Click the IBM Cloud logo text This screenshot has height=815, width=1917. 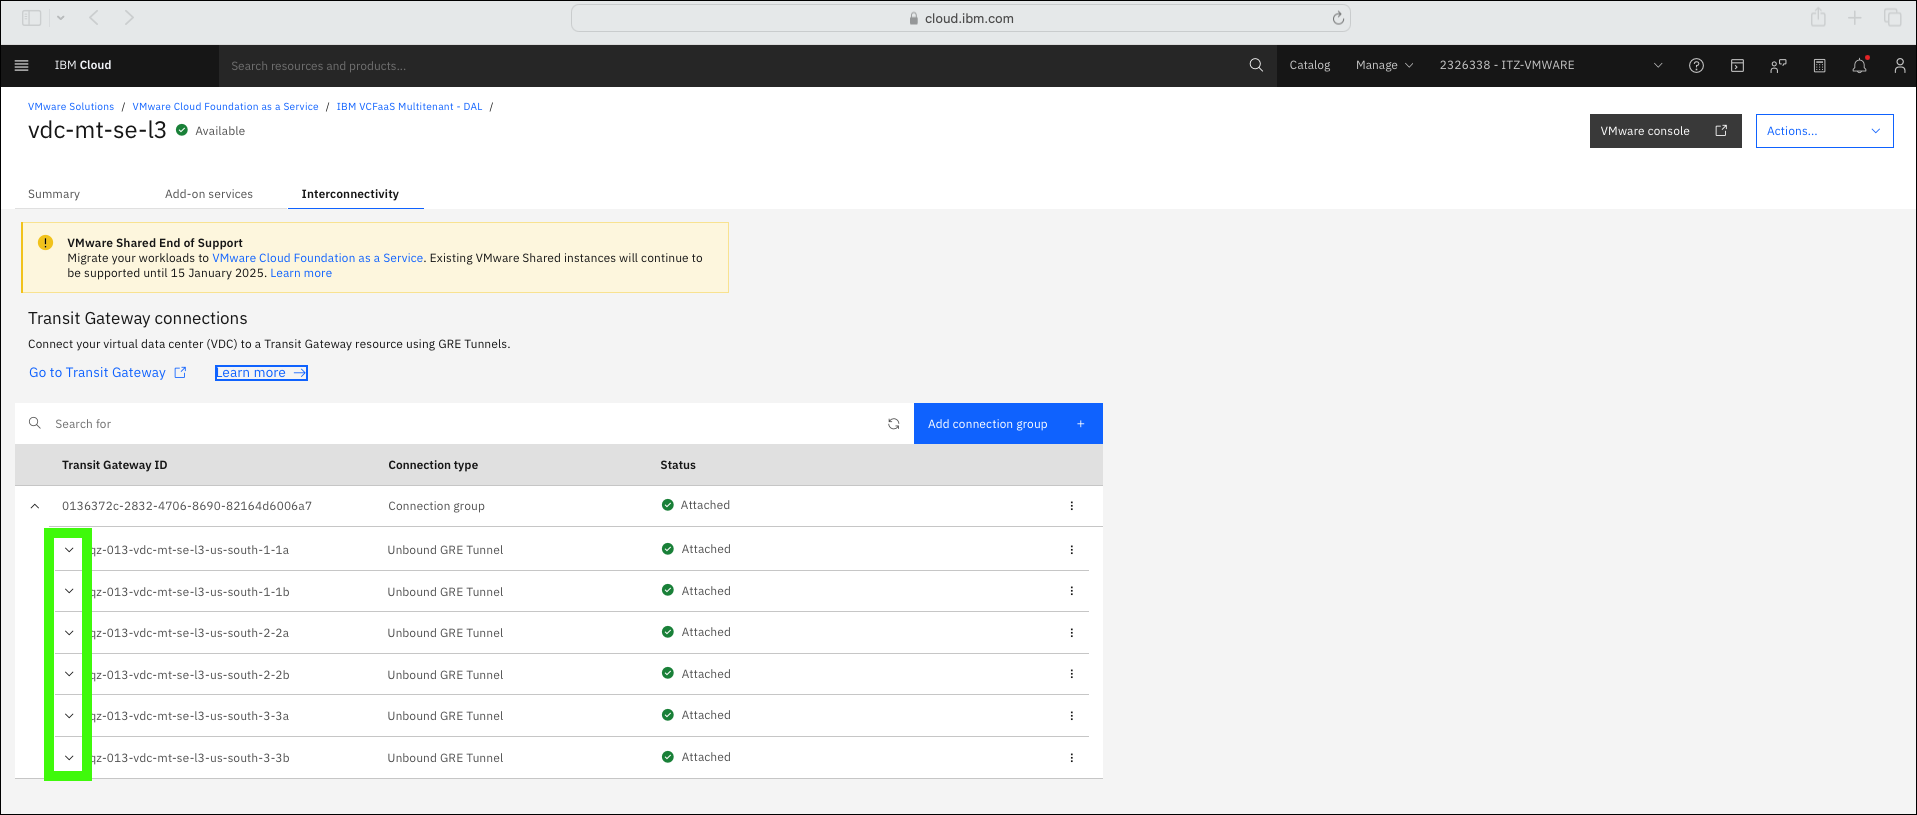click(83, 65)
